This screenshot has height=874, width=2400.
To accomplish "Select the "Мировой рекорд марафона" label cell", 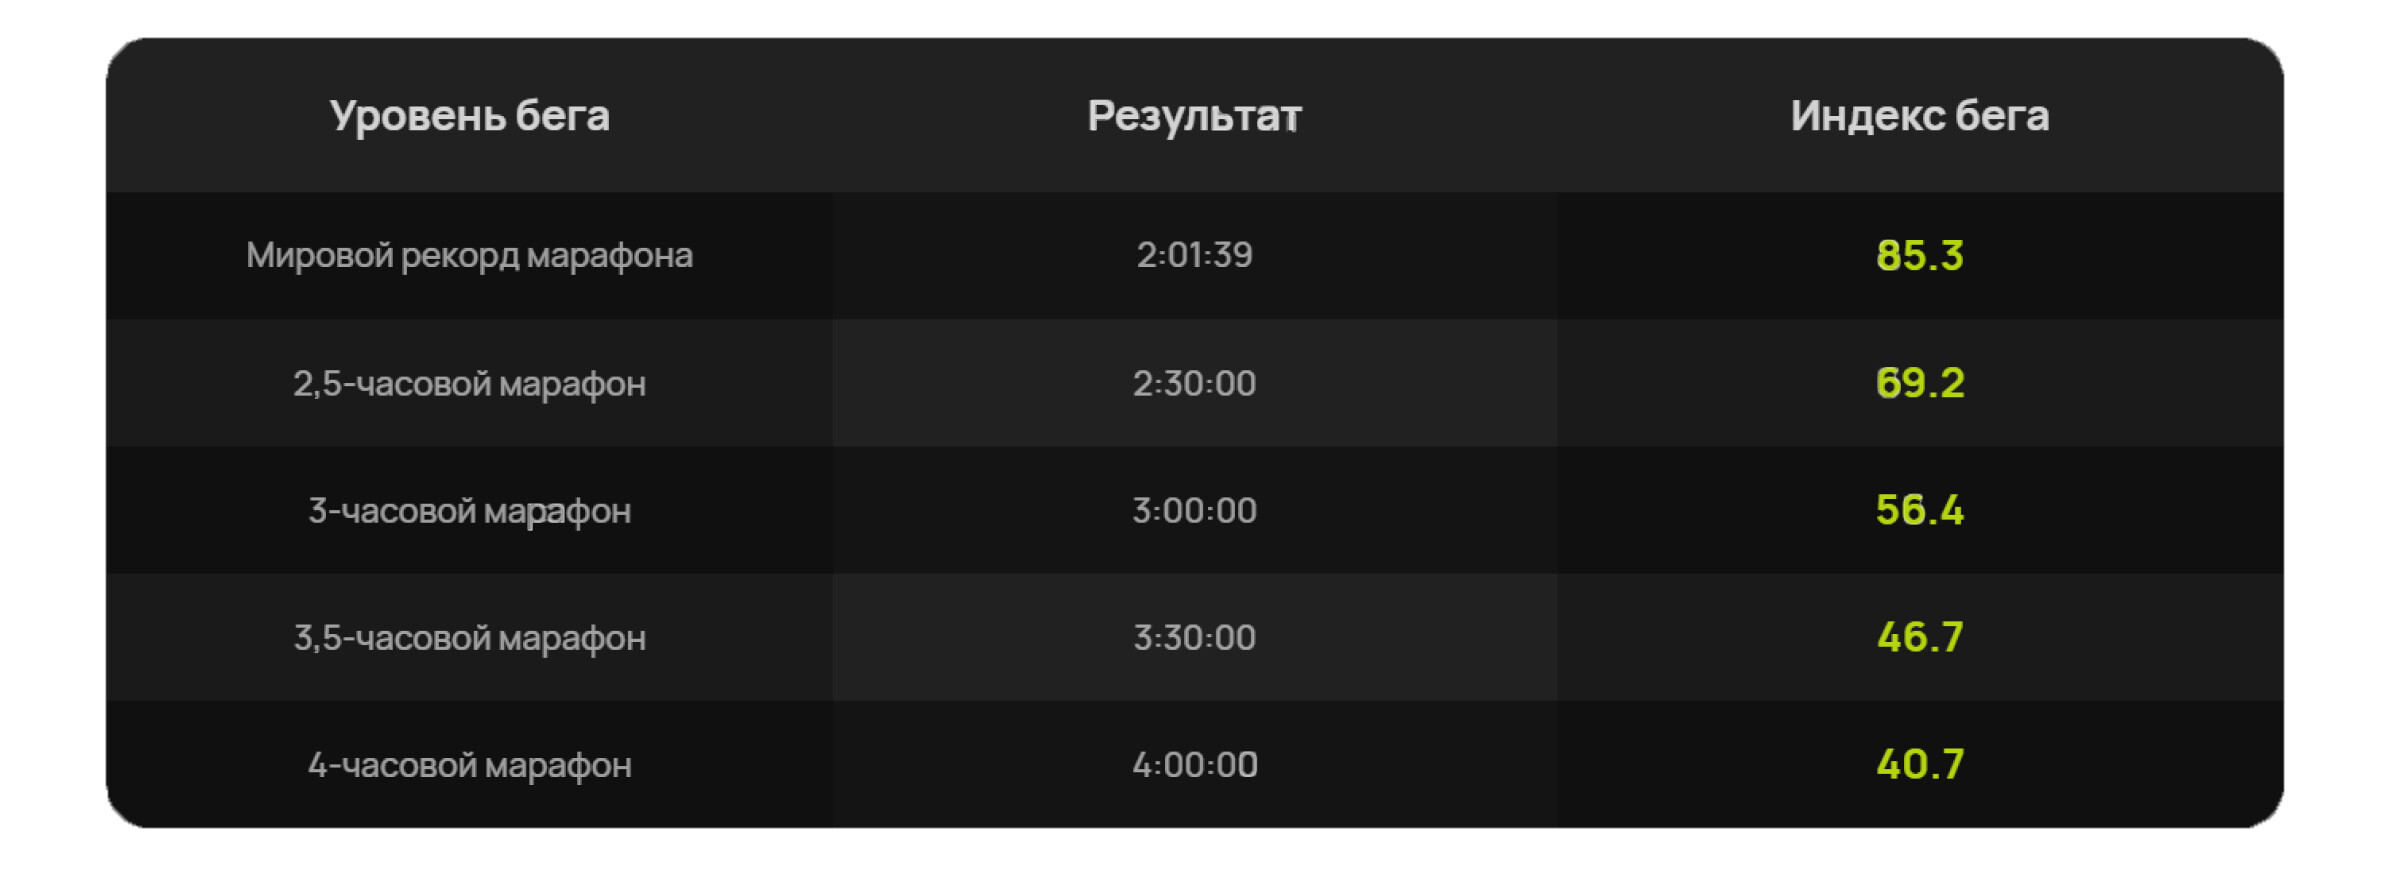I will 469,256.
